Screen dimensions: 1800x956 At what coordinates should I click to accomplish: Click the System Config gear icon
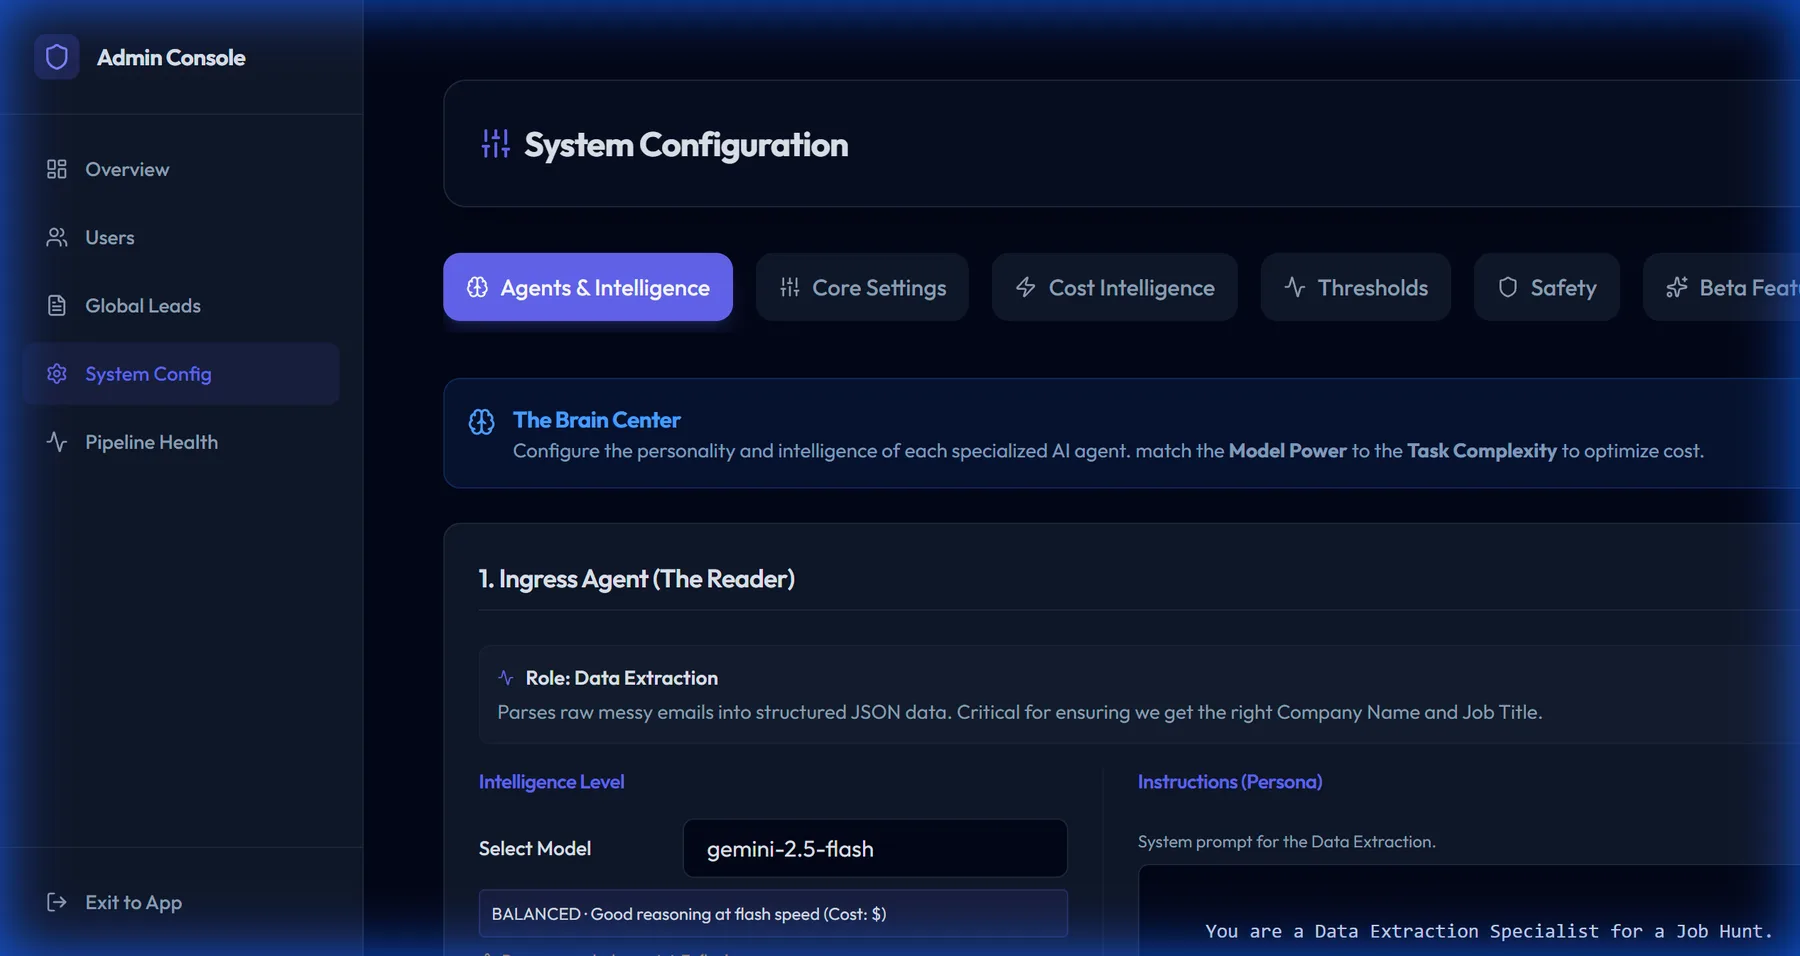click(57, 373)
